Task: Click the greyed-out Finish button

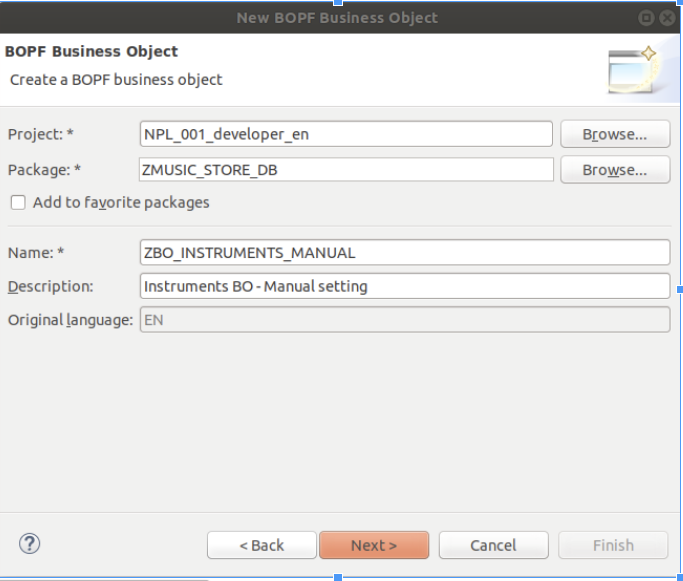Action: [x=613, y=545]
